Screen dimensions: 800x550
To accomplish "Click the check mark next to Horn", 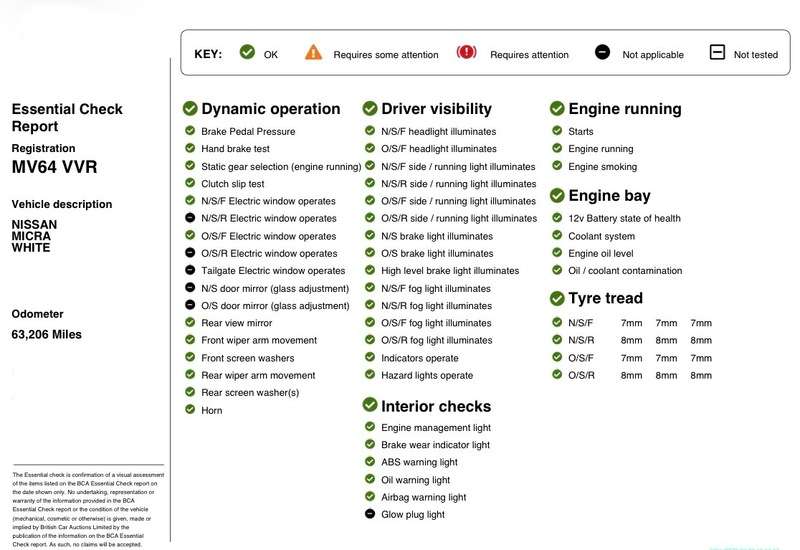I will pyautogui.click(x=190, y=410).
